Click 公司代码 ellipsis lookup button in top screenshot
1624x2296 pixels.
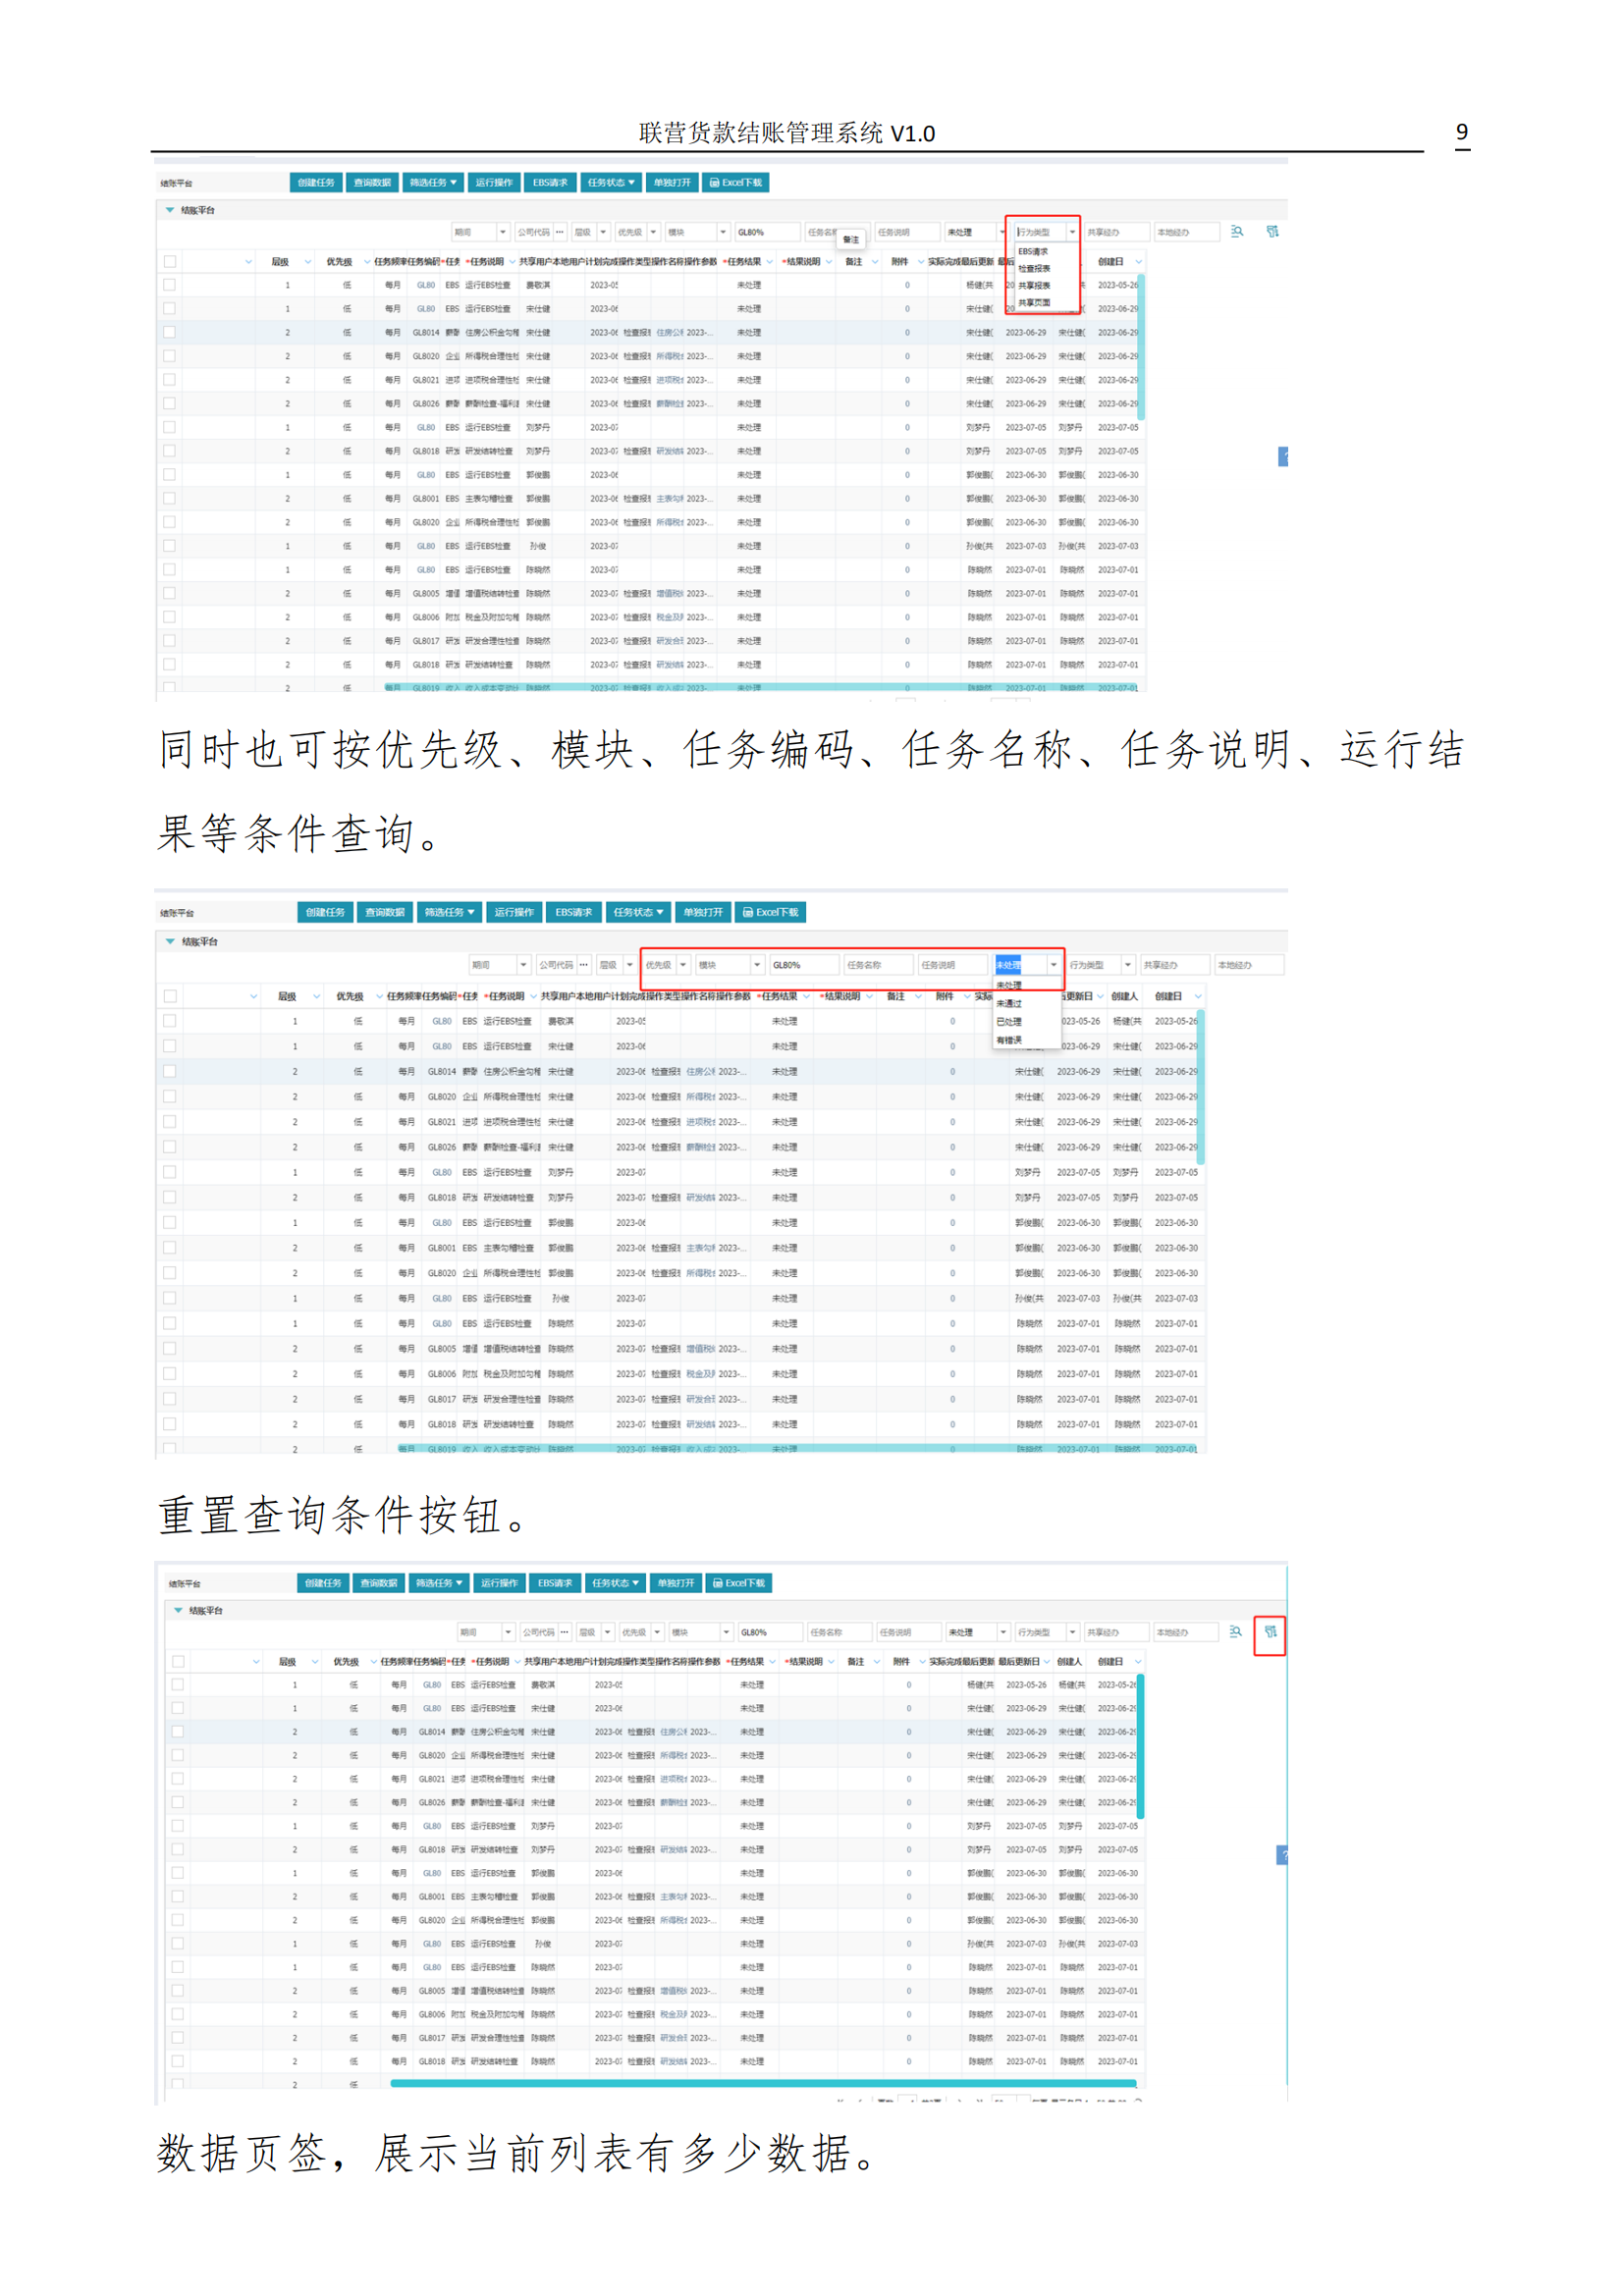(560, 232)
